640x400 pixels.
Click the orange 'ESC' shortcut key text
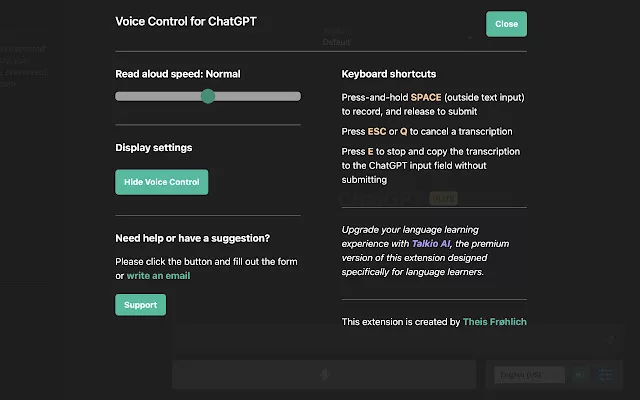click(x=377, y=131)
